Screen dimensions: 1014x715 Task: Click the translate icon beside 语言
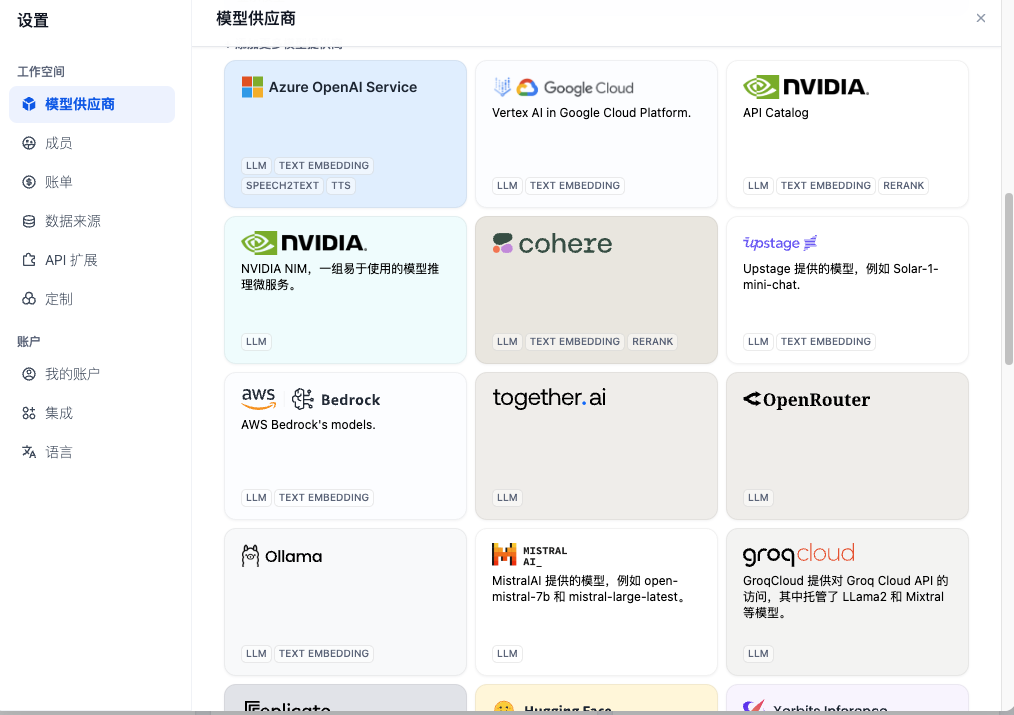tap(28, 452)
